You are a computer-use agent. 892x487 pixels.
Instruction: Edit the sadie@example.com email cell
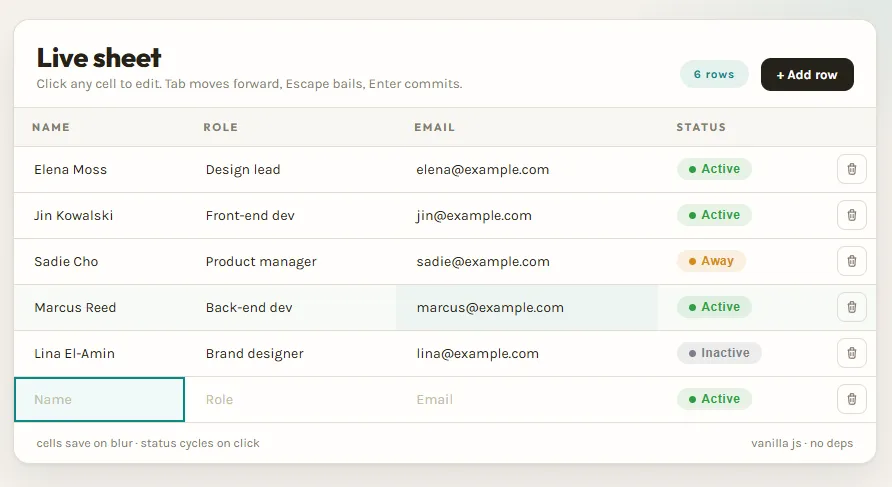click(527, 262)
